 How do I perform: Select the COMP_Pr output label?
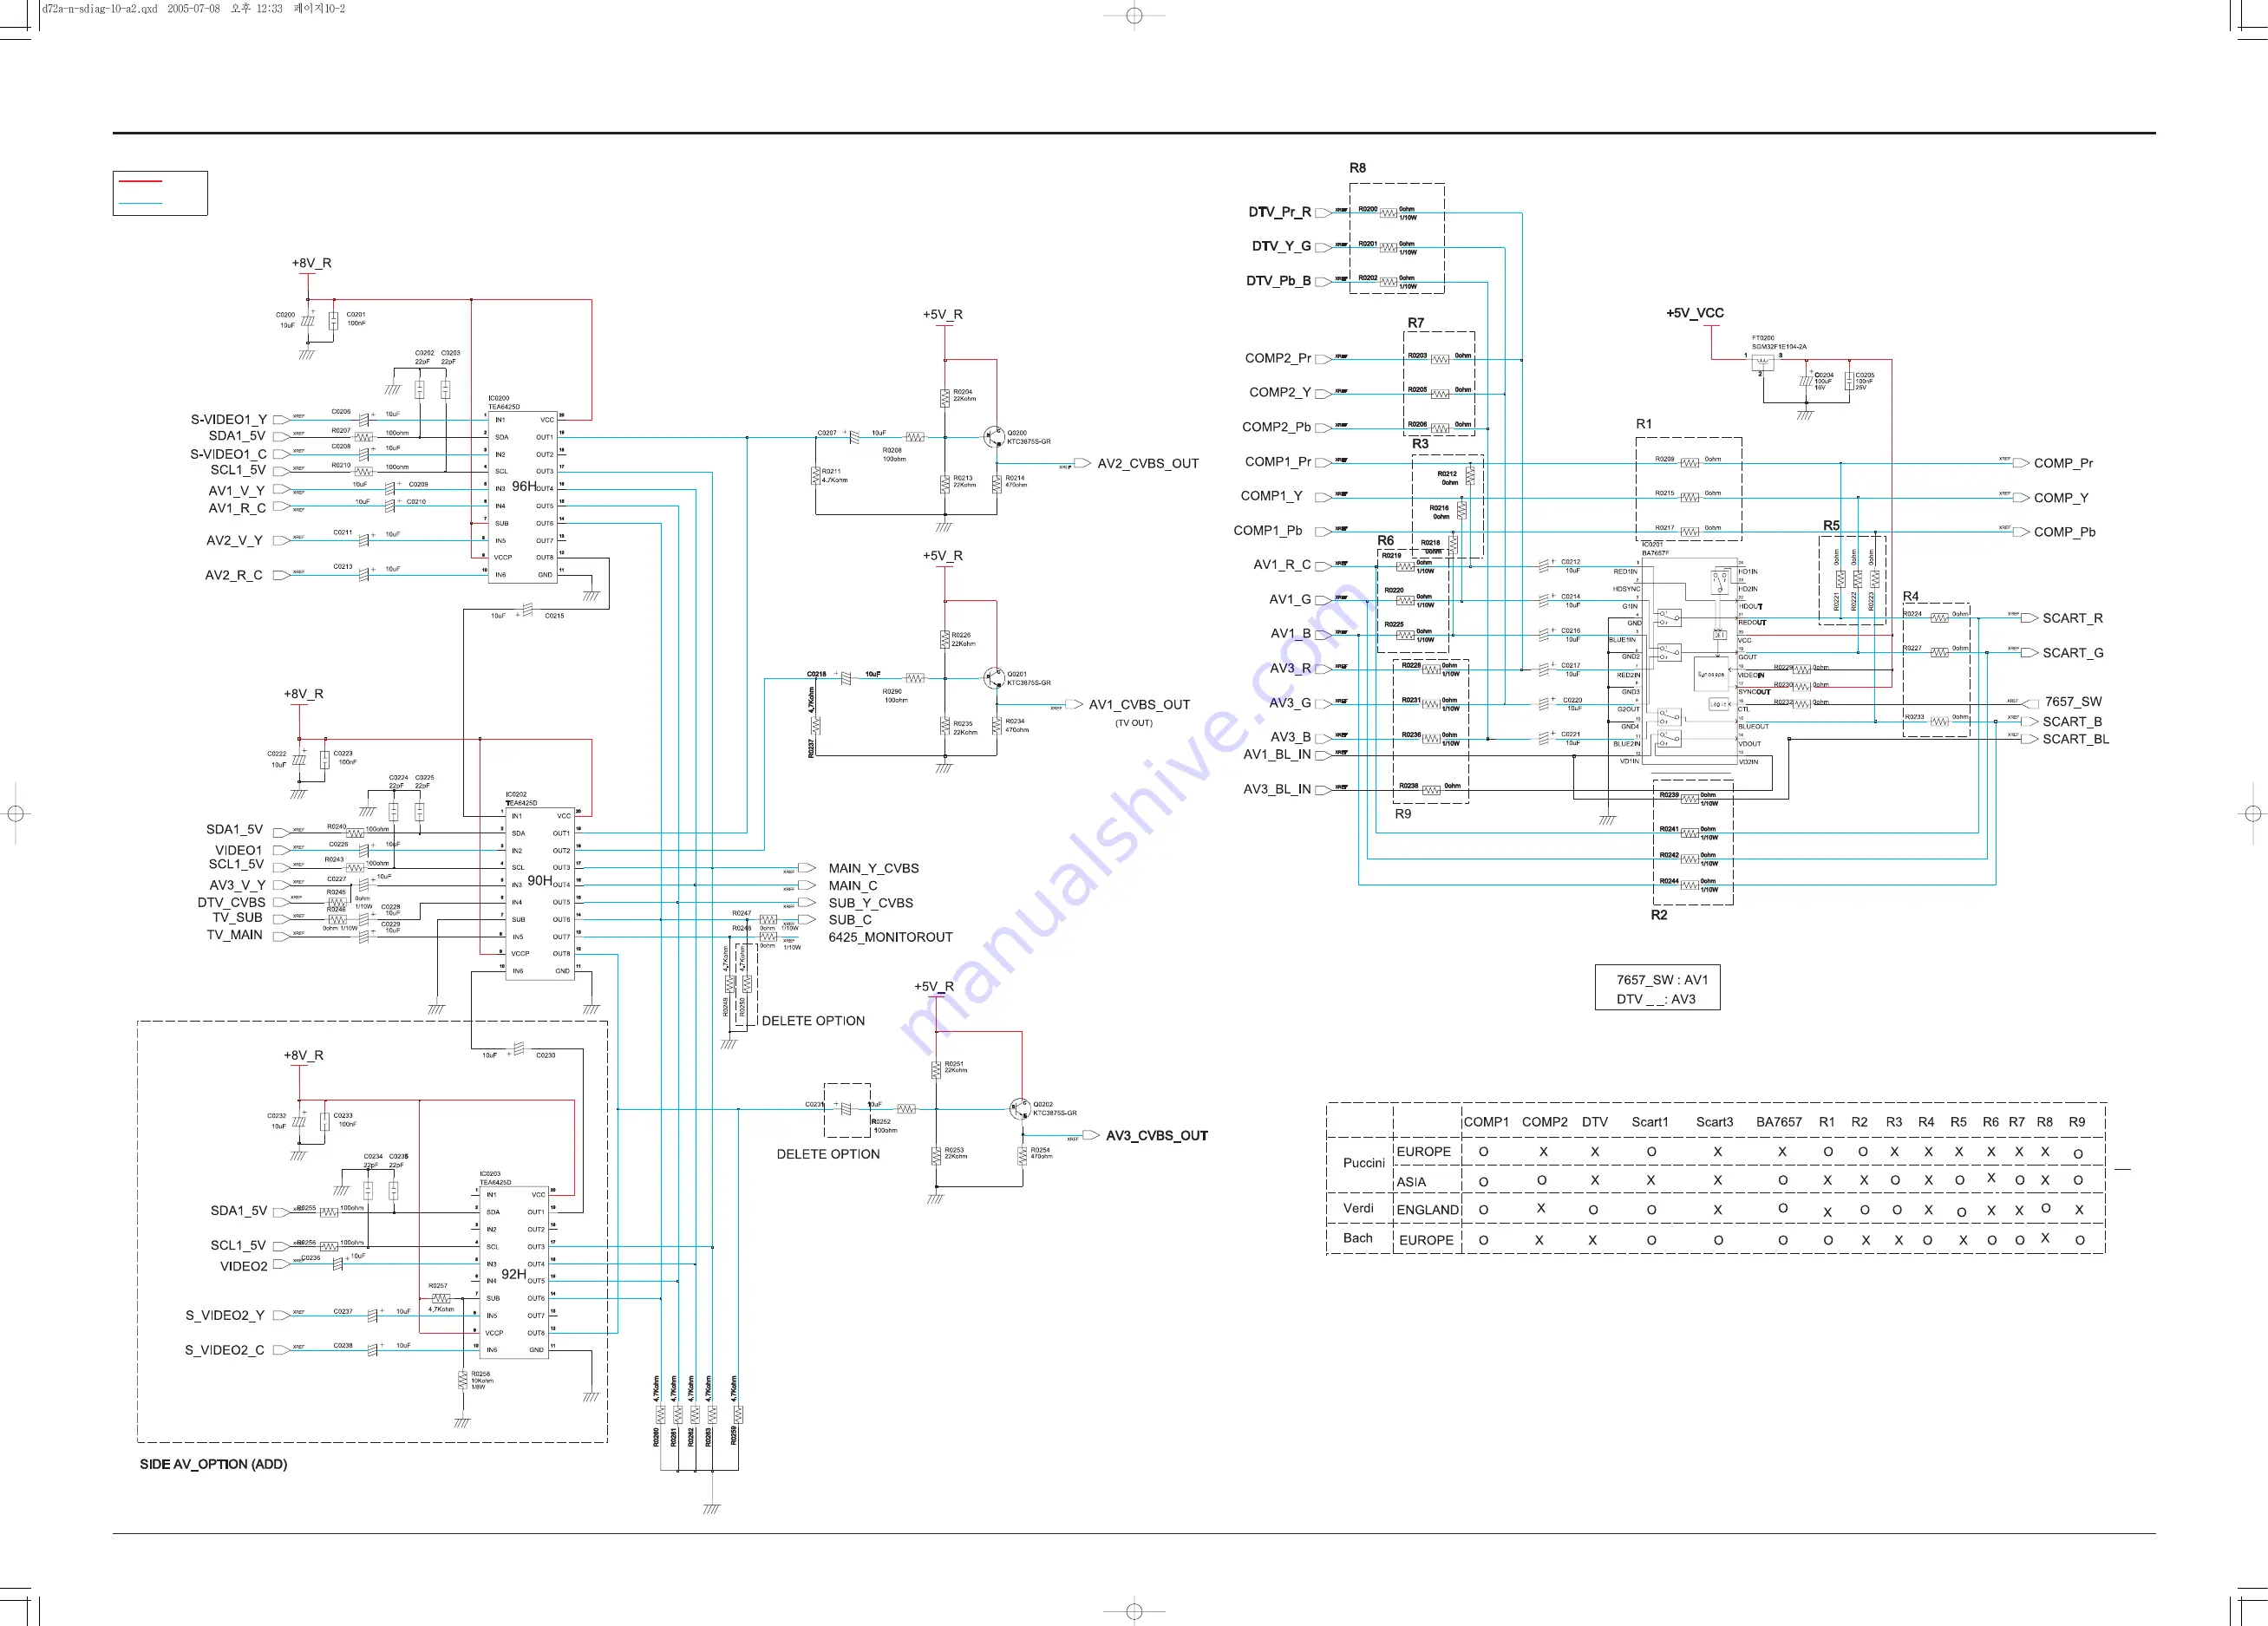click(x=2063, y=463)
